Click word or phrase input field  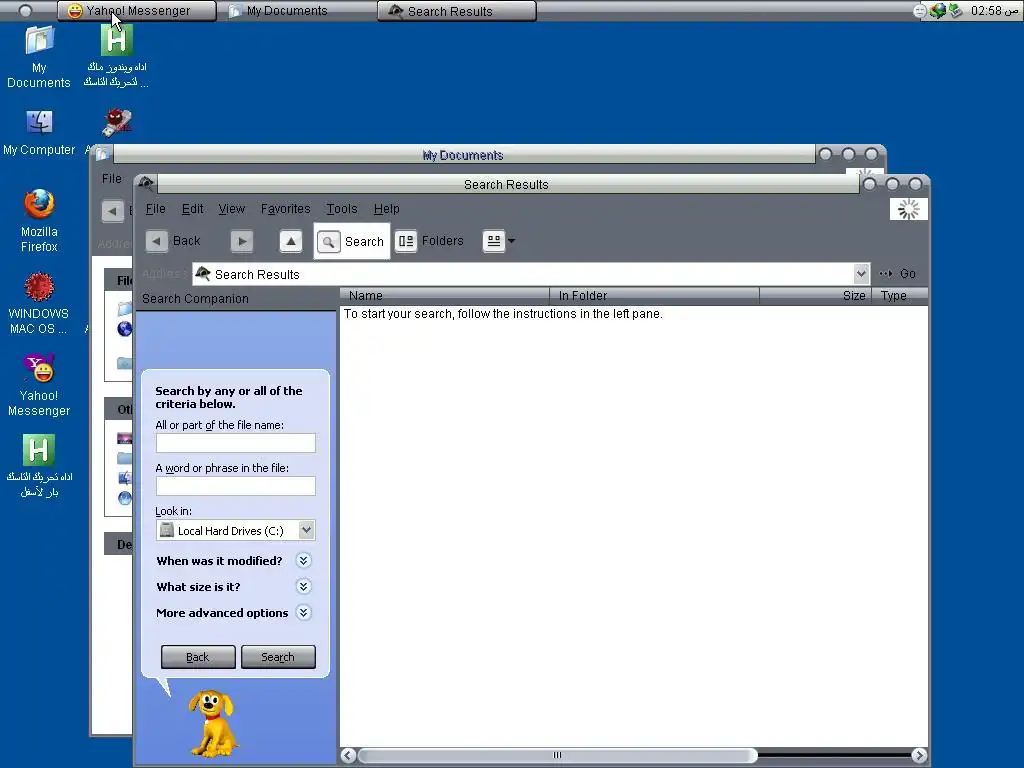click(236, 486)
